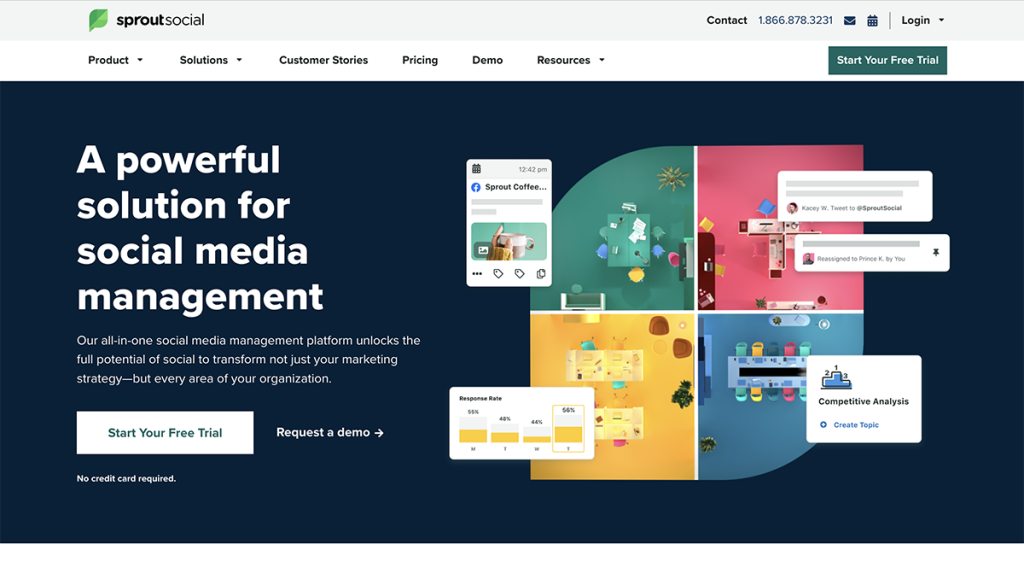
Task: Click the white Start Your Free Trial button
Action: [x=165, y=433]
